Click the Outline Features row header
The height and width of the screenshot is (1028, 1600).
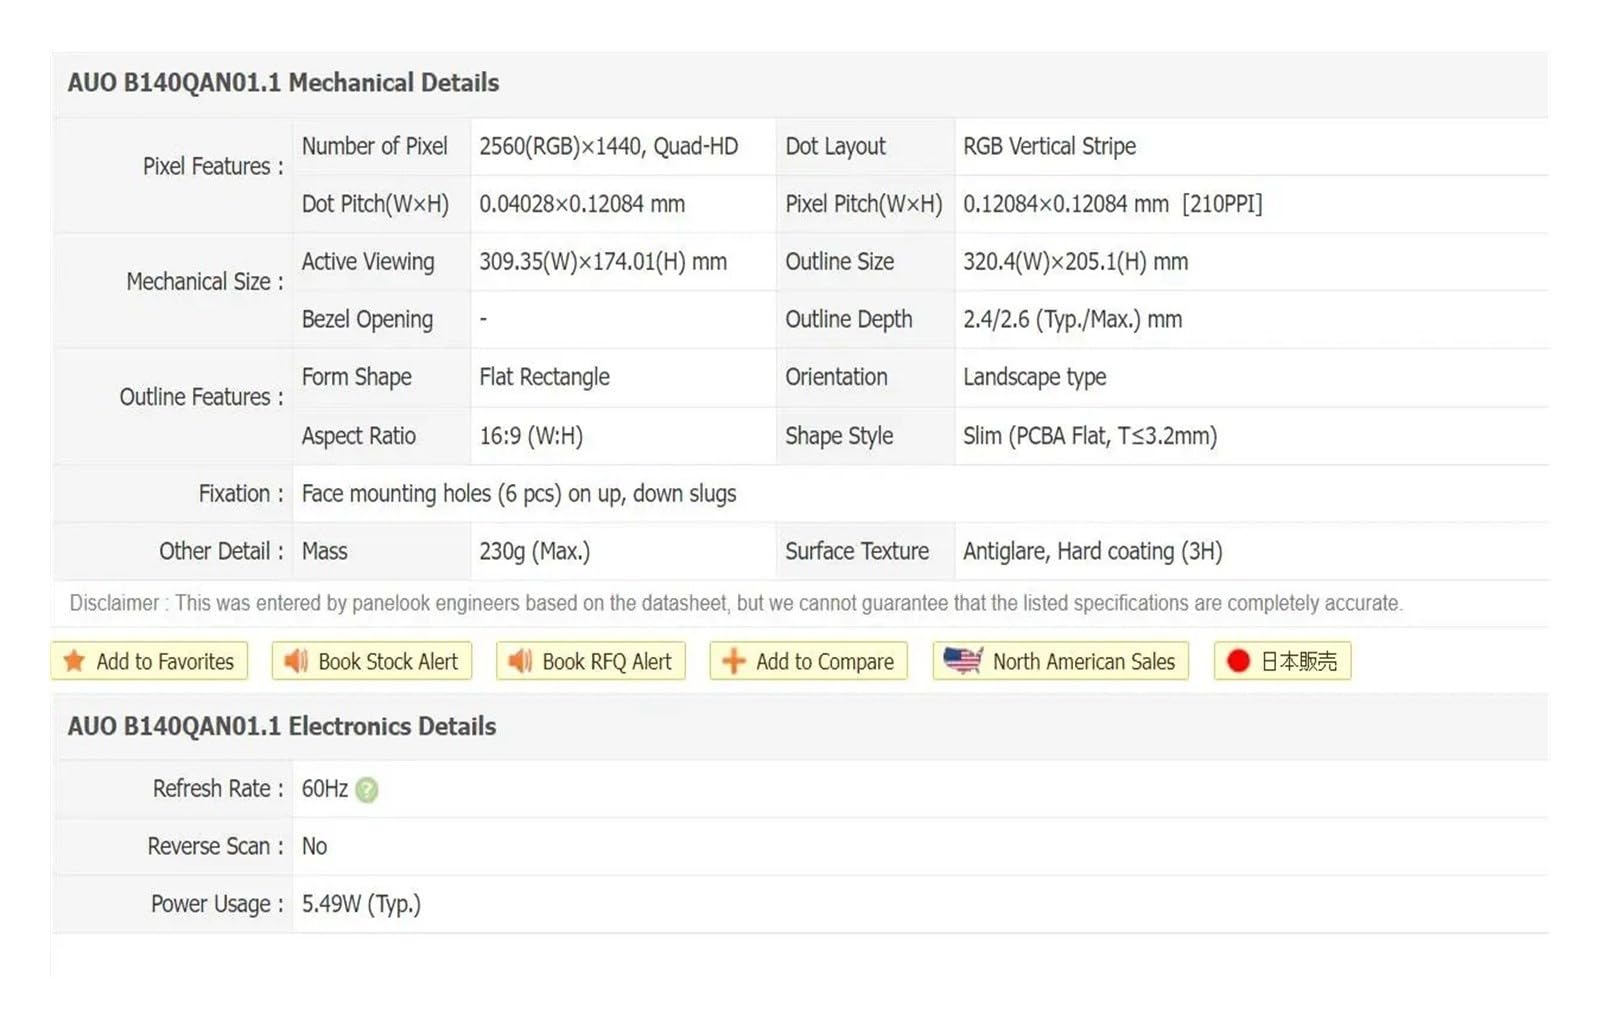[x=201, y=398]
